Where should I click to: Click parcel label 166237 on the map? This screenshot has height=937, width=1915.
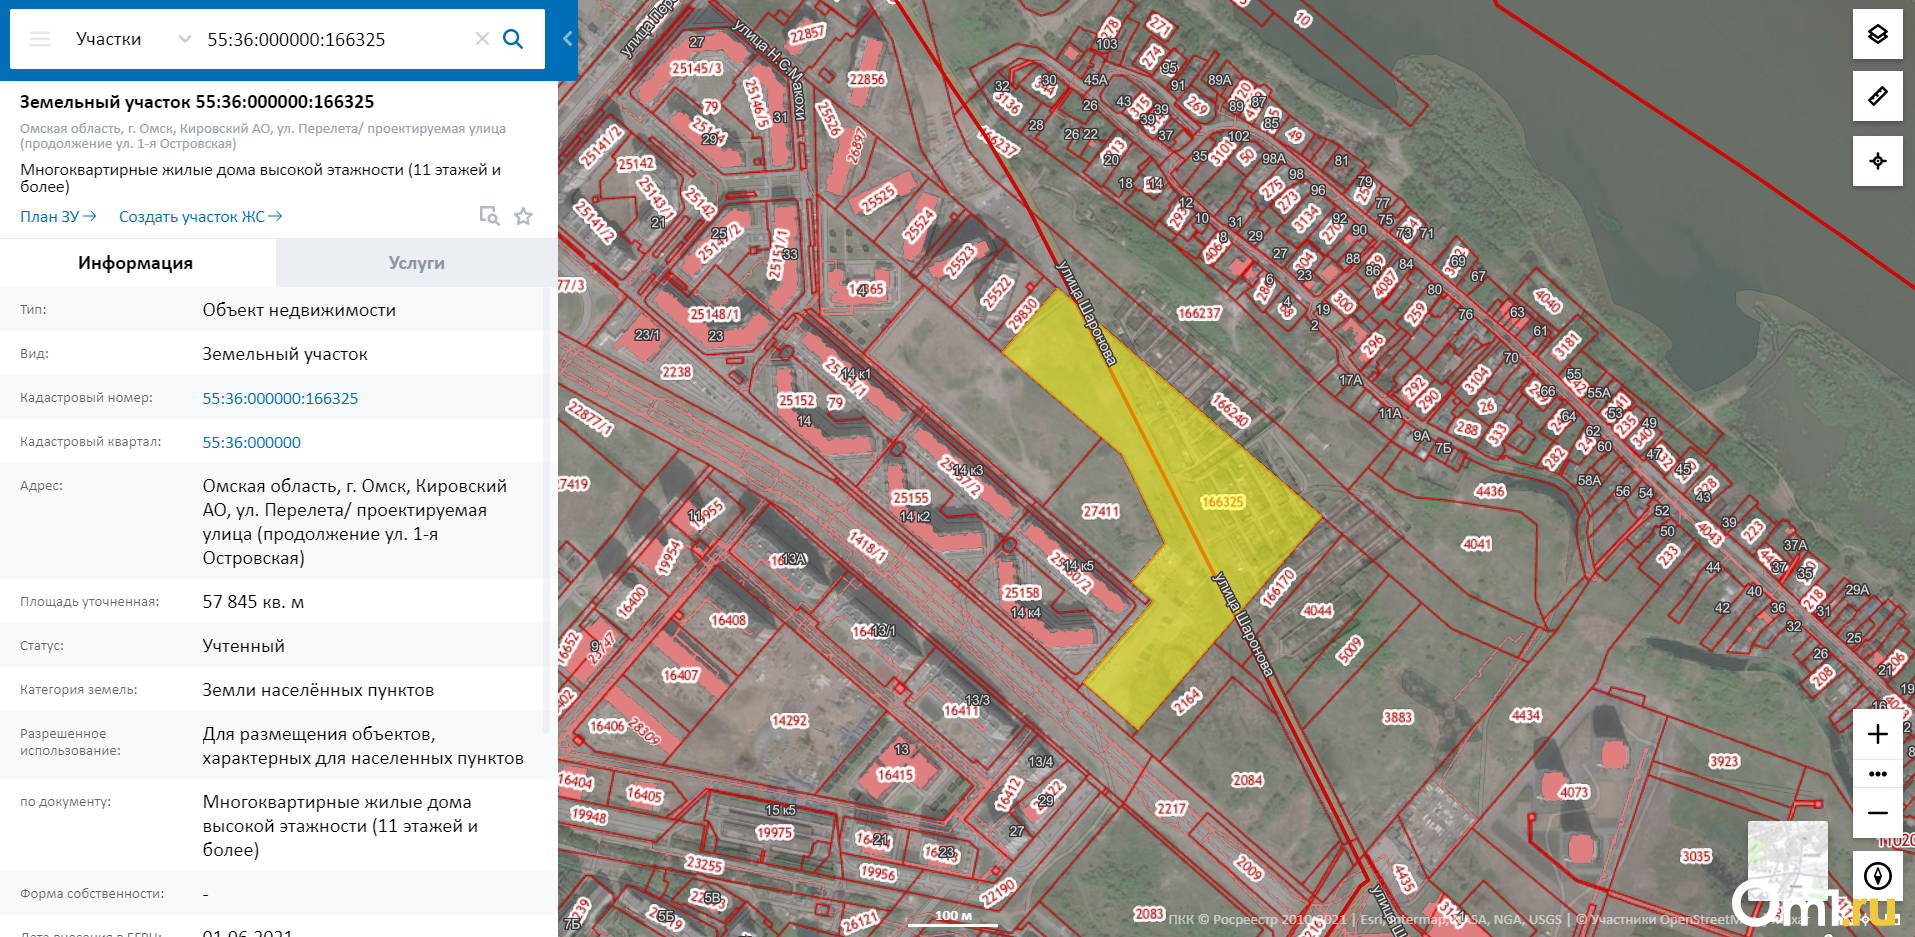tap(1199, 313)
